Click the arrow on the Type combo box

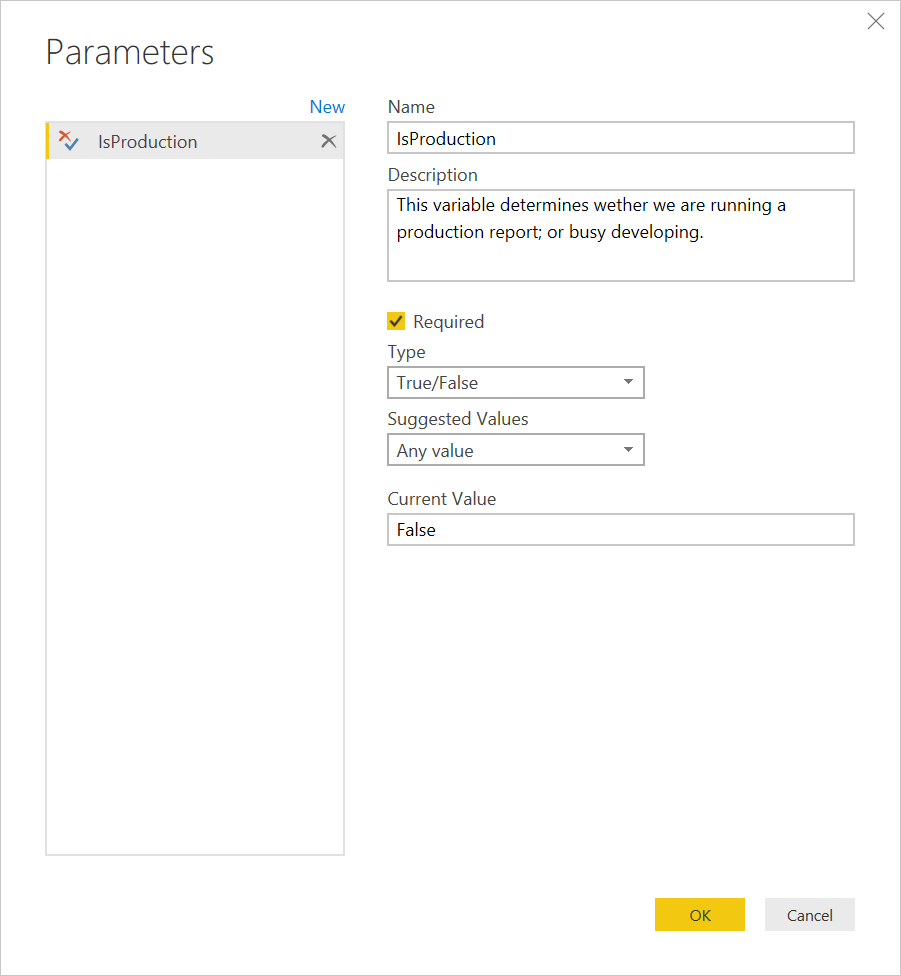[628, 382]
